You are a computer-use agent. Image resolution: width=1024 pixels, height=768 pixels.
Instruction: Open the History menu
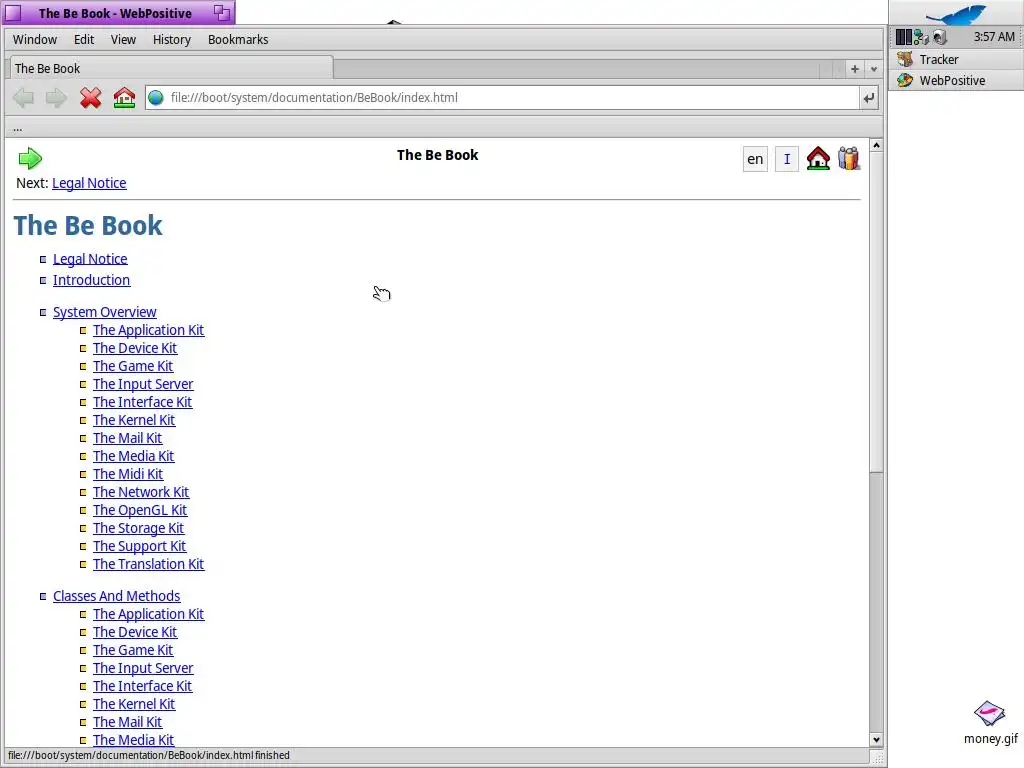pos(172,40)
